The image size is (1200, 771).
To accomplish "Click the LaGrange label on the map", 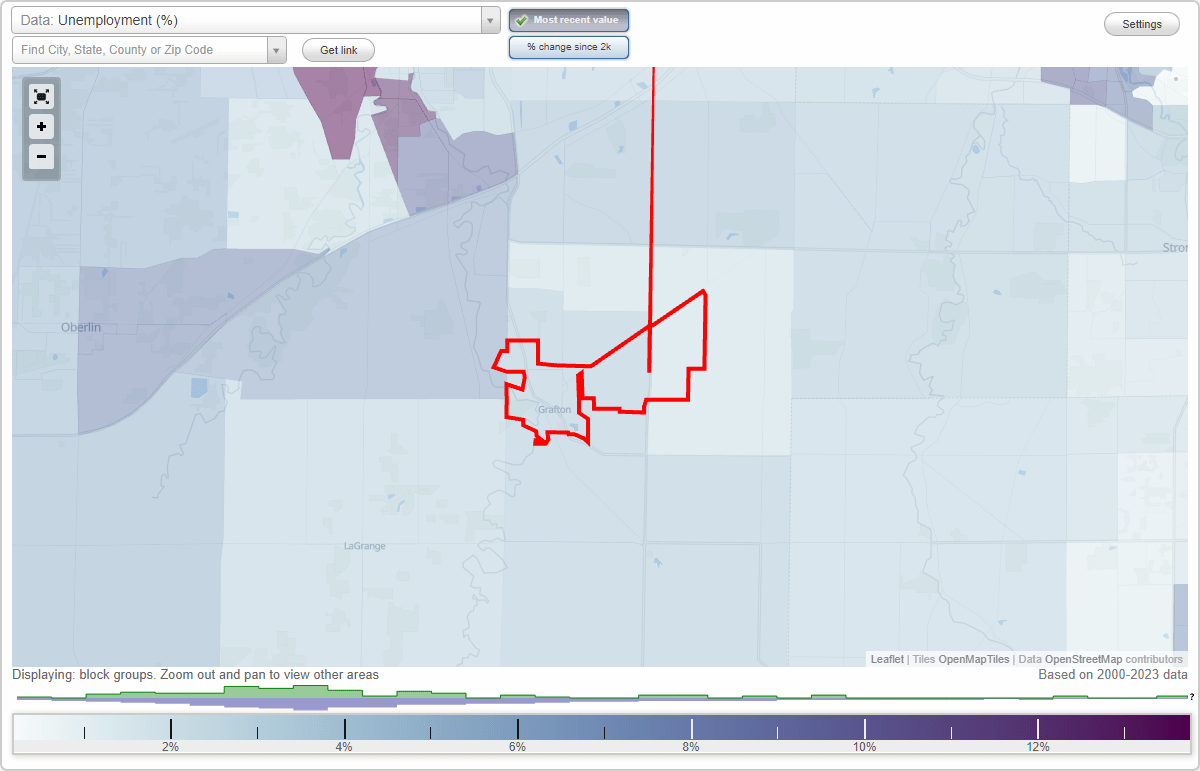I will click(364, 546).
